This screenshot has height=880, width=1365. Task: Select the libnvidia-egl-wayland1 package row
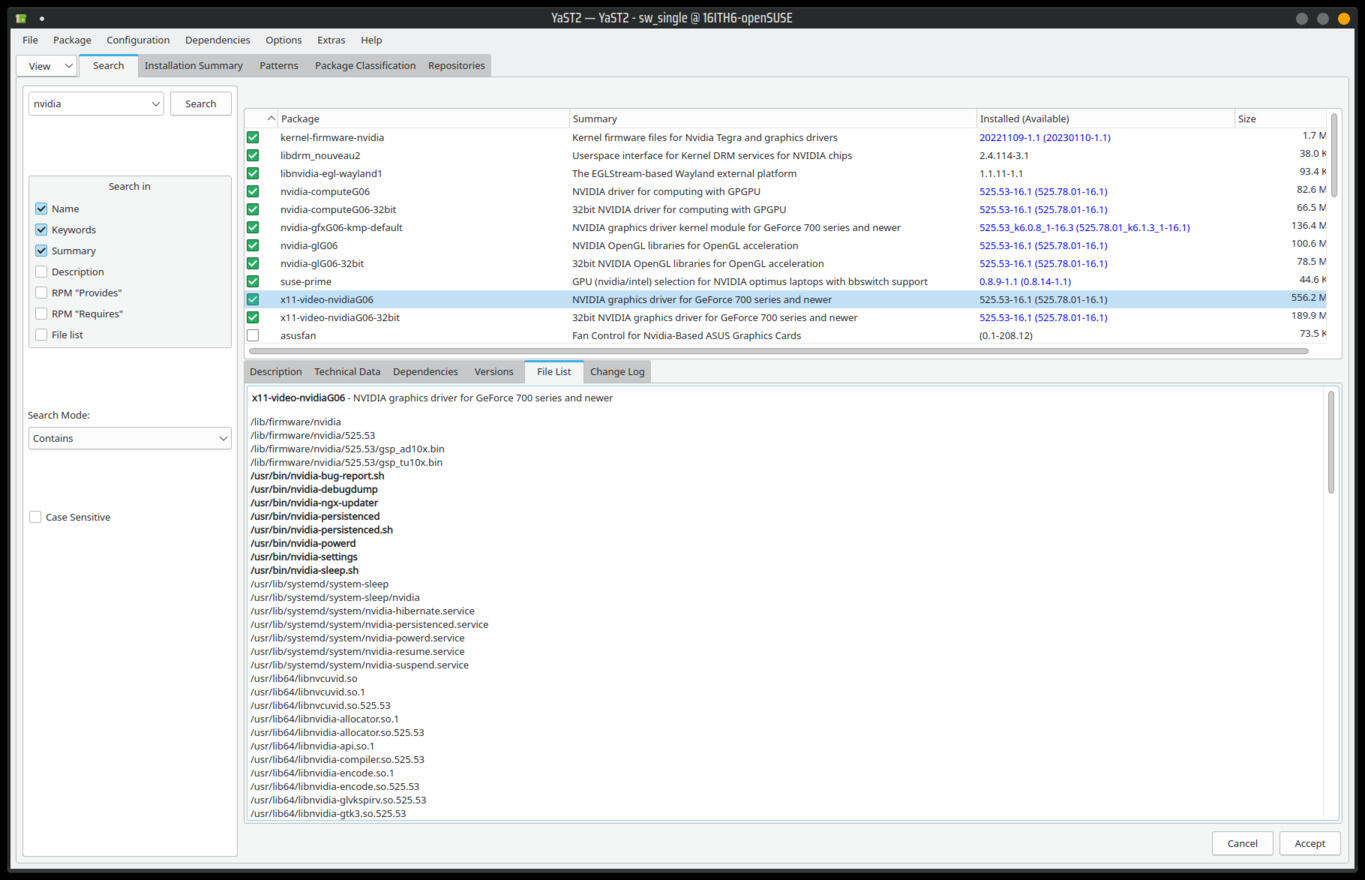click(786, 173)
